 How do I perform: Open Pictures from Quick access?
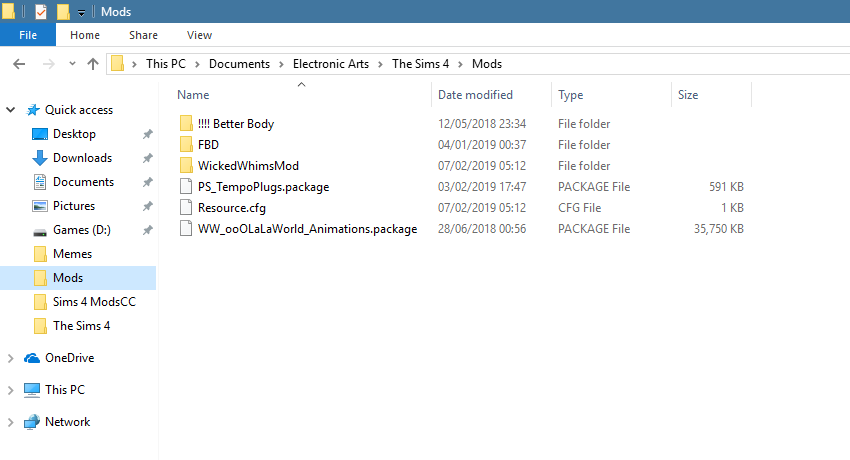74,206
